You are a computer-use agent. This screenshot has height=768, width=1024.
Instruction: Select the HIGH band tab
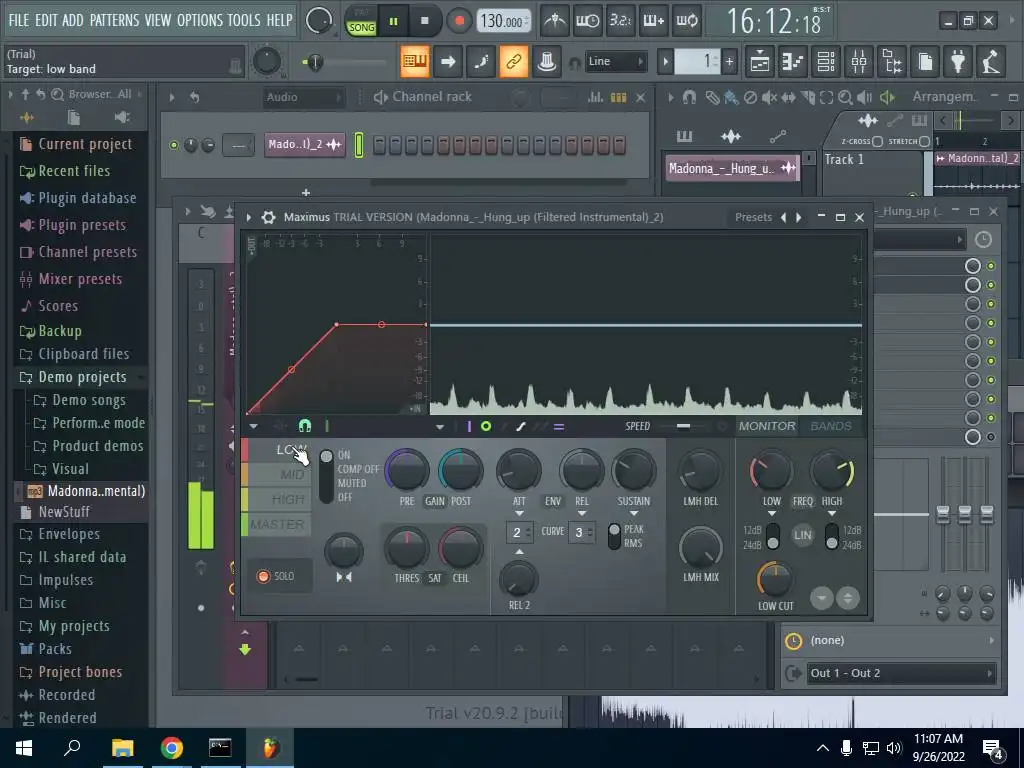tap(276, 500)
